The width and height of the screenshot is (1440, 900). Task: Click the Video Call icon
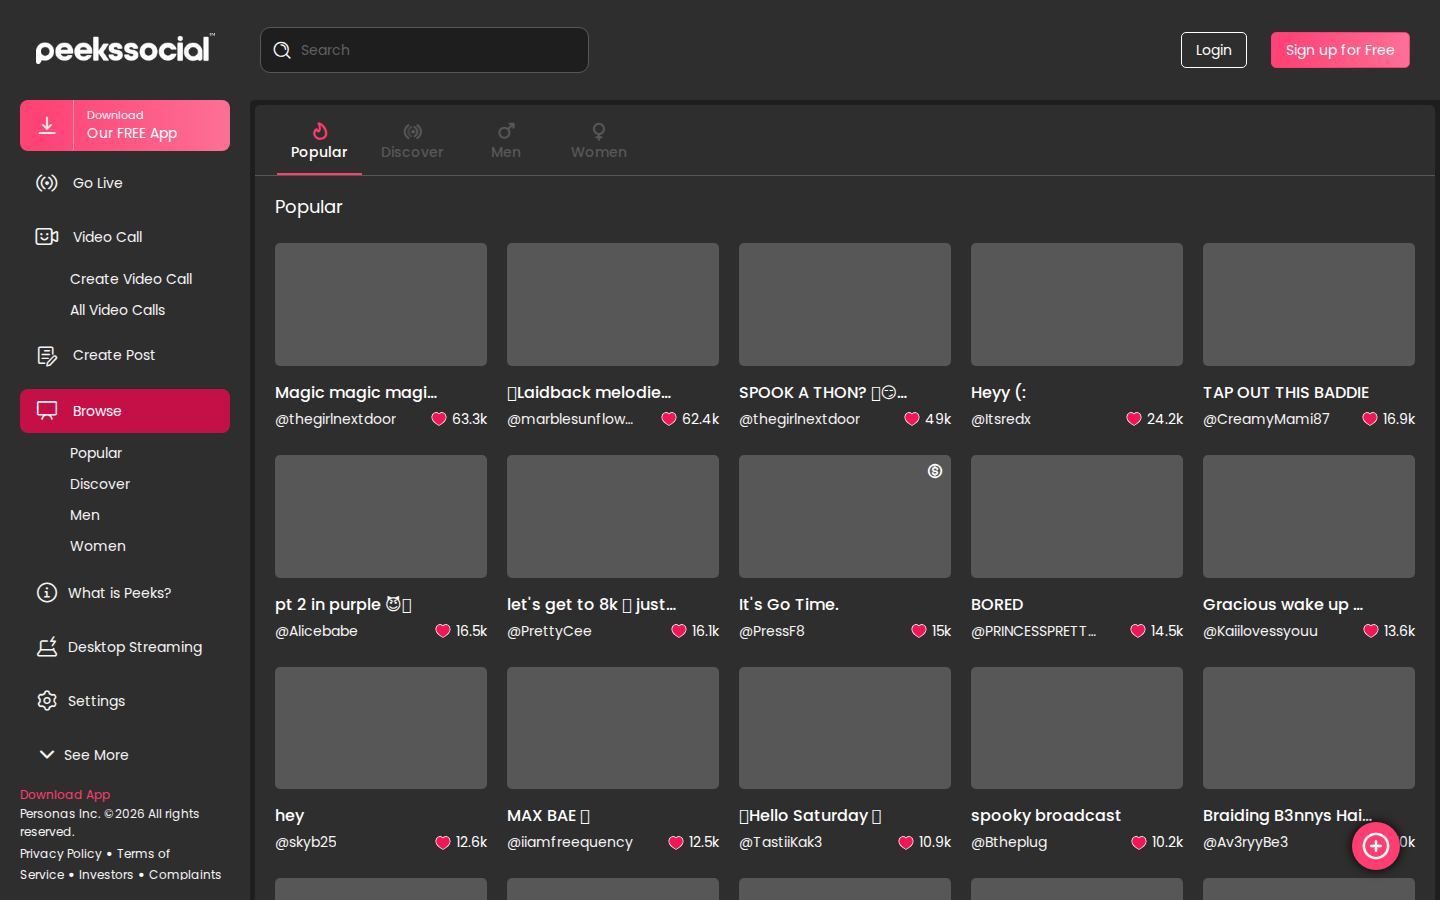(47, 237)
